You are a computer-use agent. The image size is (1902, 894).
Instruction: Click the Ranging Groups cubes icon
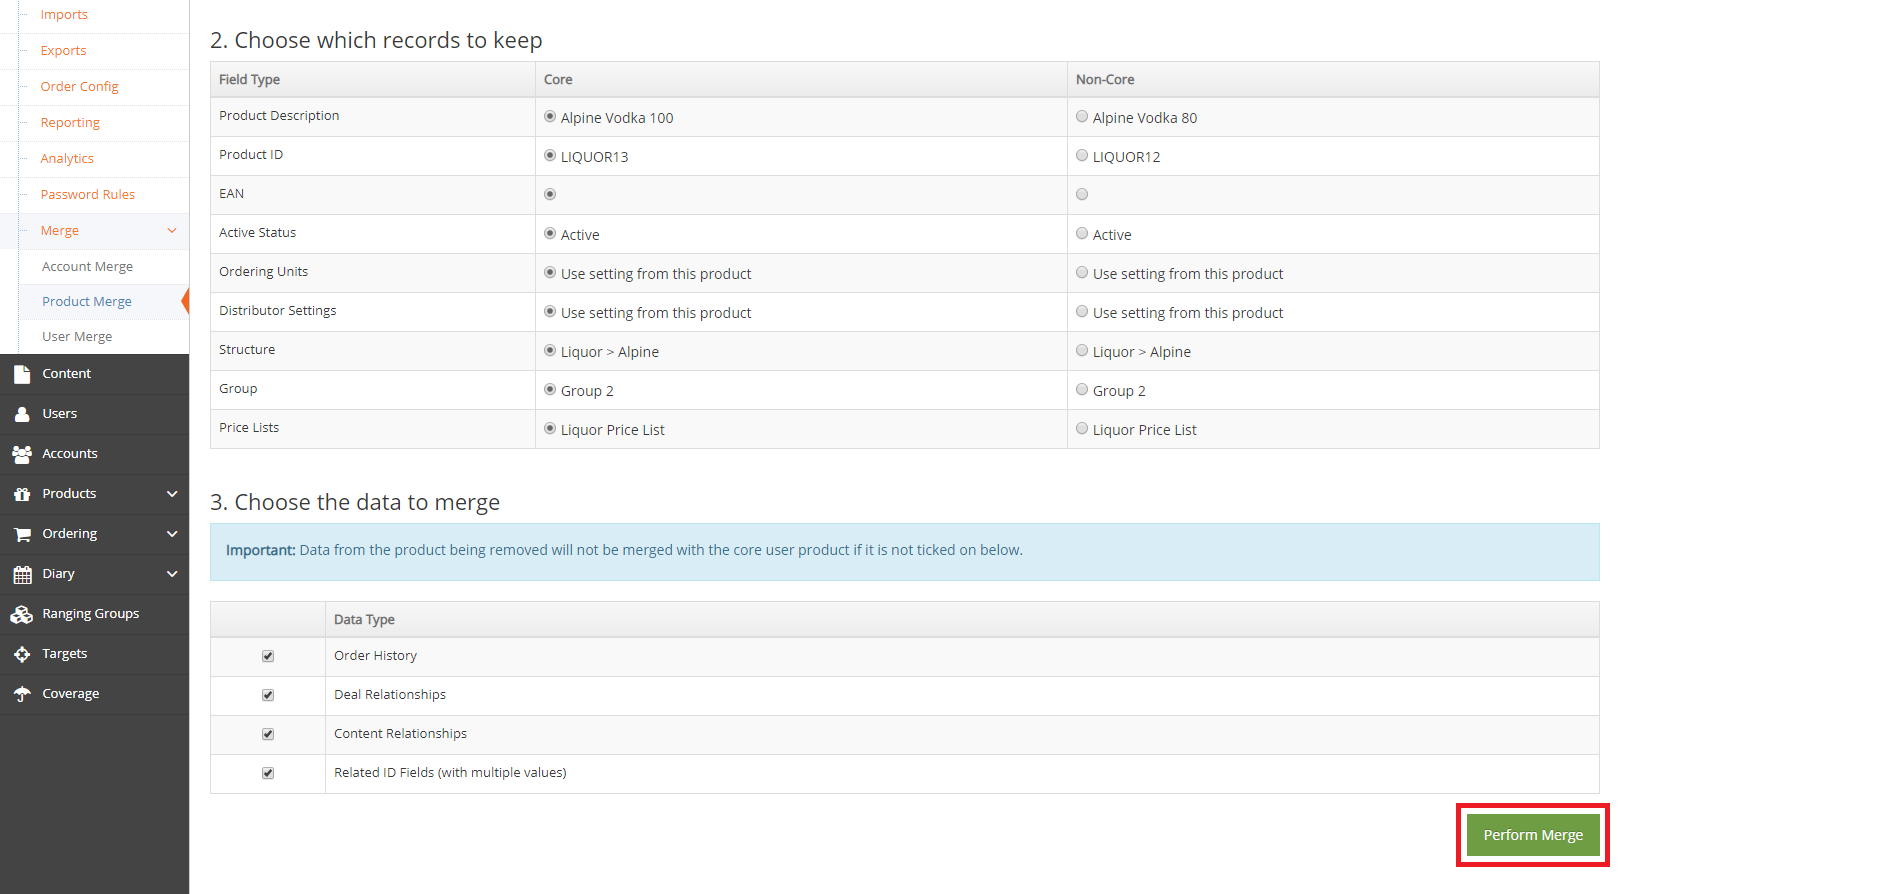coord(22,614)
